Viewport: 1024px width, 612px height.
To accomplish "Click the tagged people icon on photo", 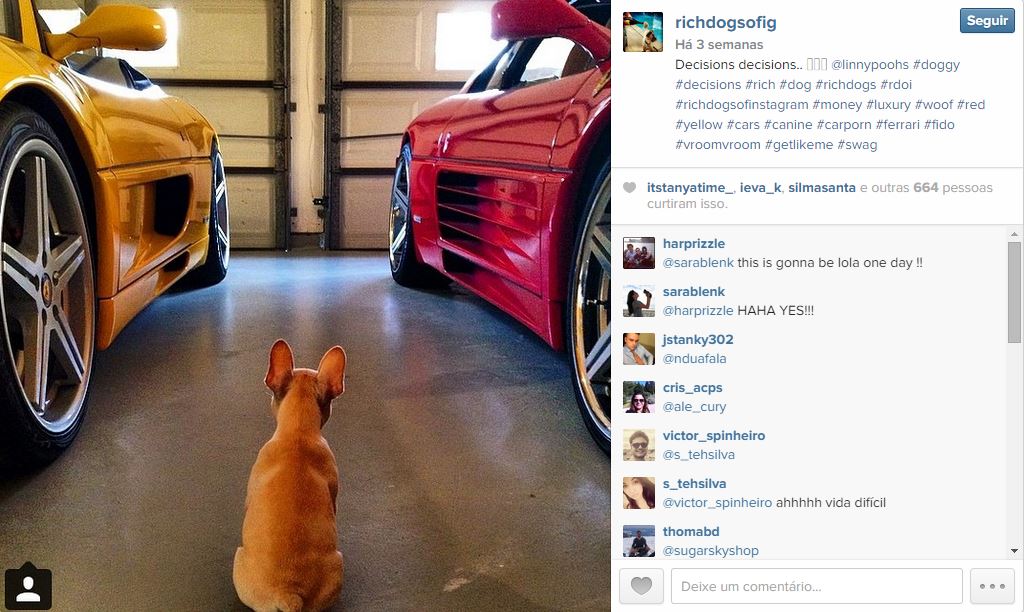I will click(28, 586).
